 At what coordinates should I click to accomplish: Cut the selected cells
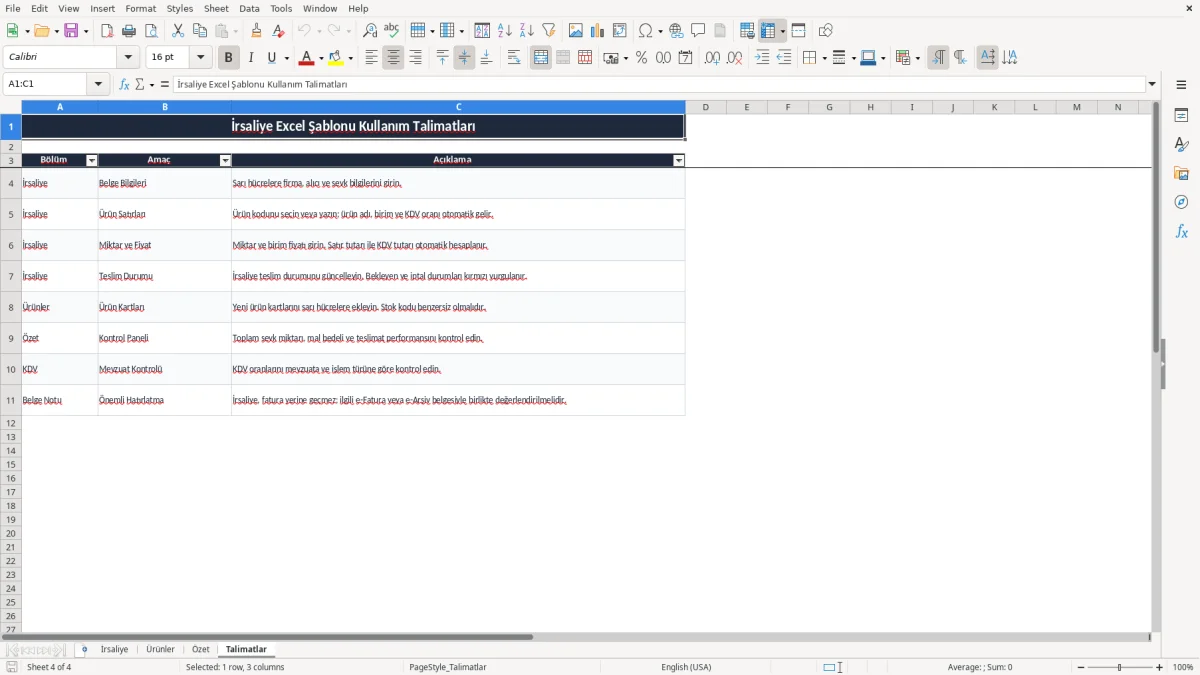tap(178, 31)
